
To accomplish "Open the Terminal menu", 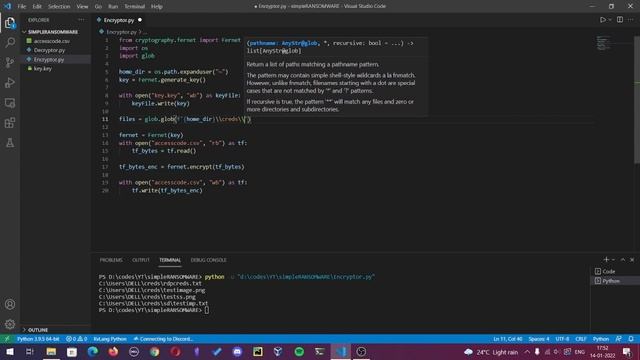I will click(x=134, y=7).
